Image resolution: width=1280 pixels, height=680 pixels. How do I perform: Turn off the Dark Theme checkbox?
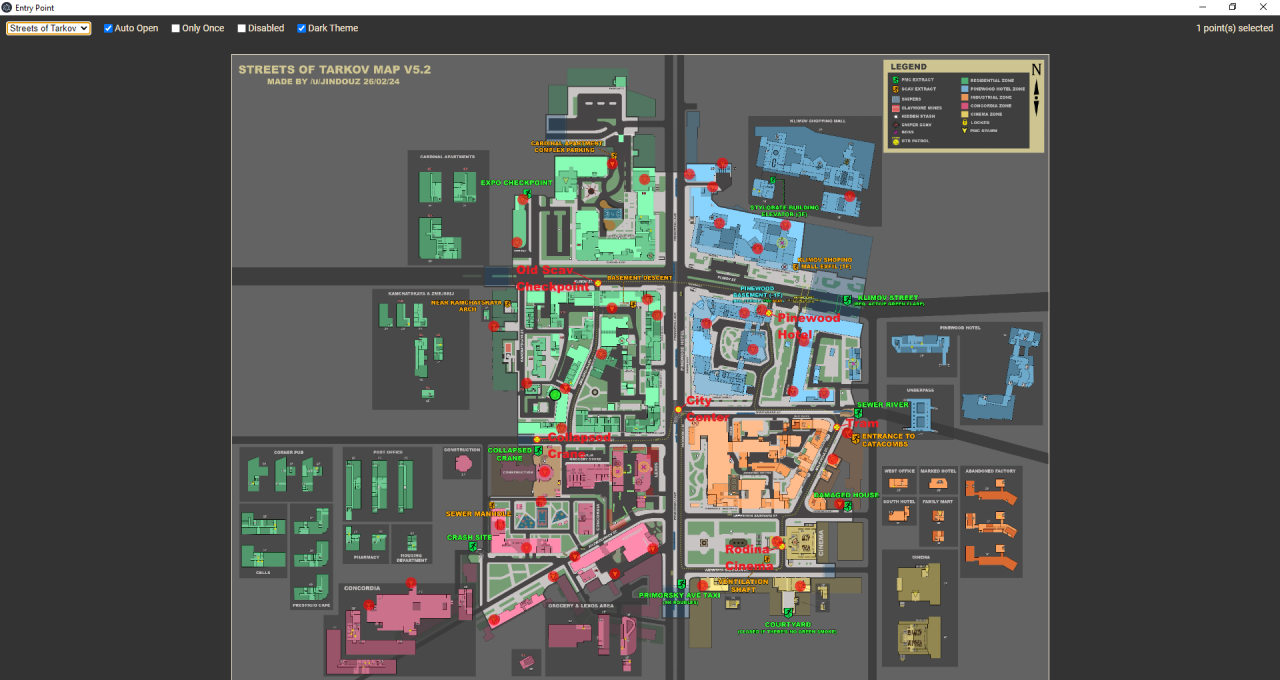tap(302, 28)
